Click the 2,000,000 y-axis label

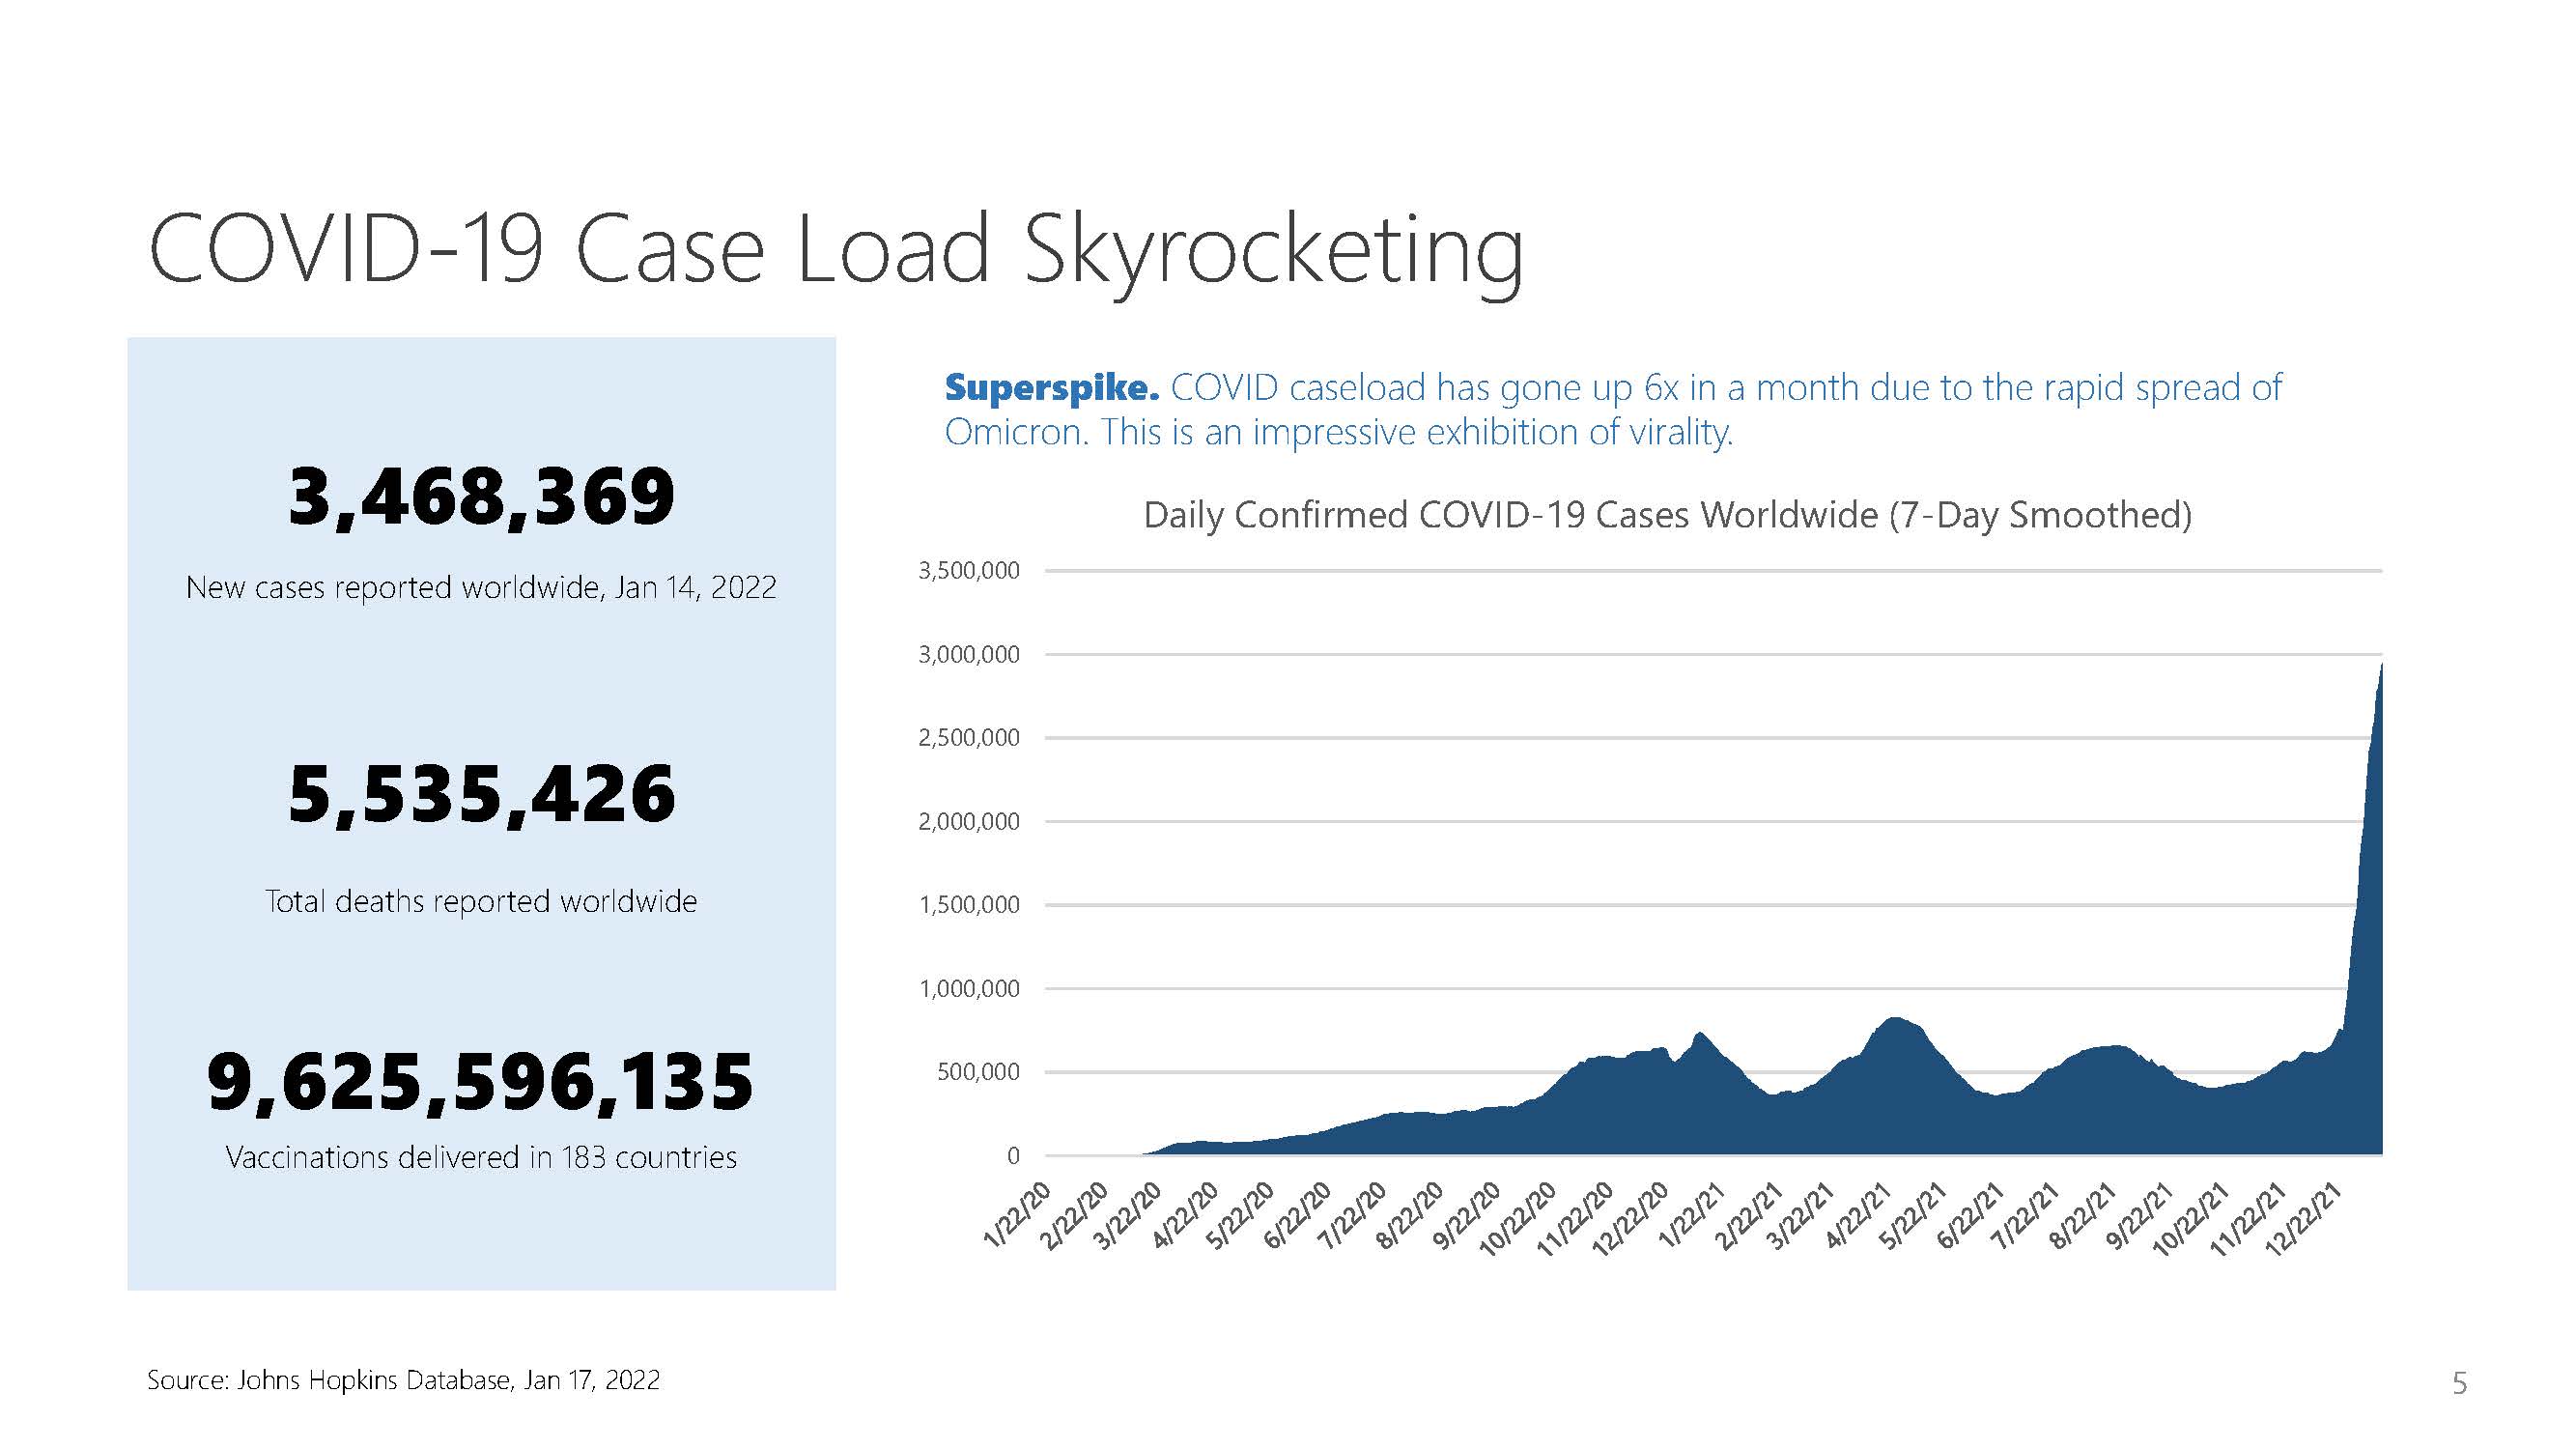point(968,822)
